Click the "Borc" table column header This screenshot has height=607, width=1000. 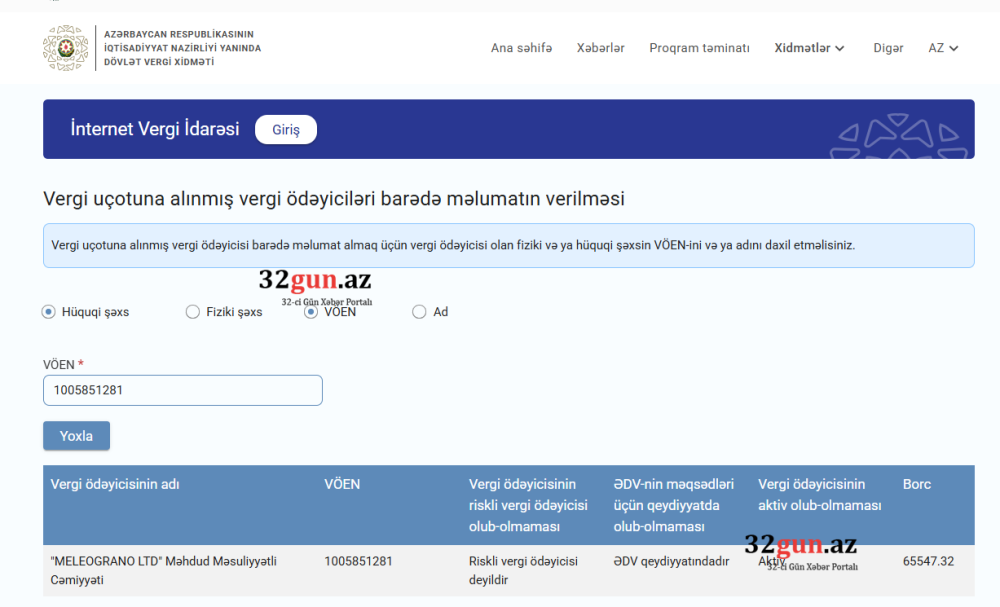tap(917, 484)
